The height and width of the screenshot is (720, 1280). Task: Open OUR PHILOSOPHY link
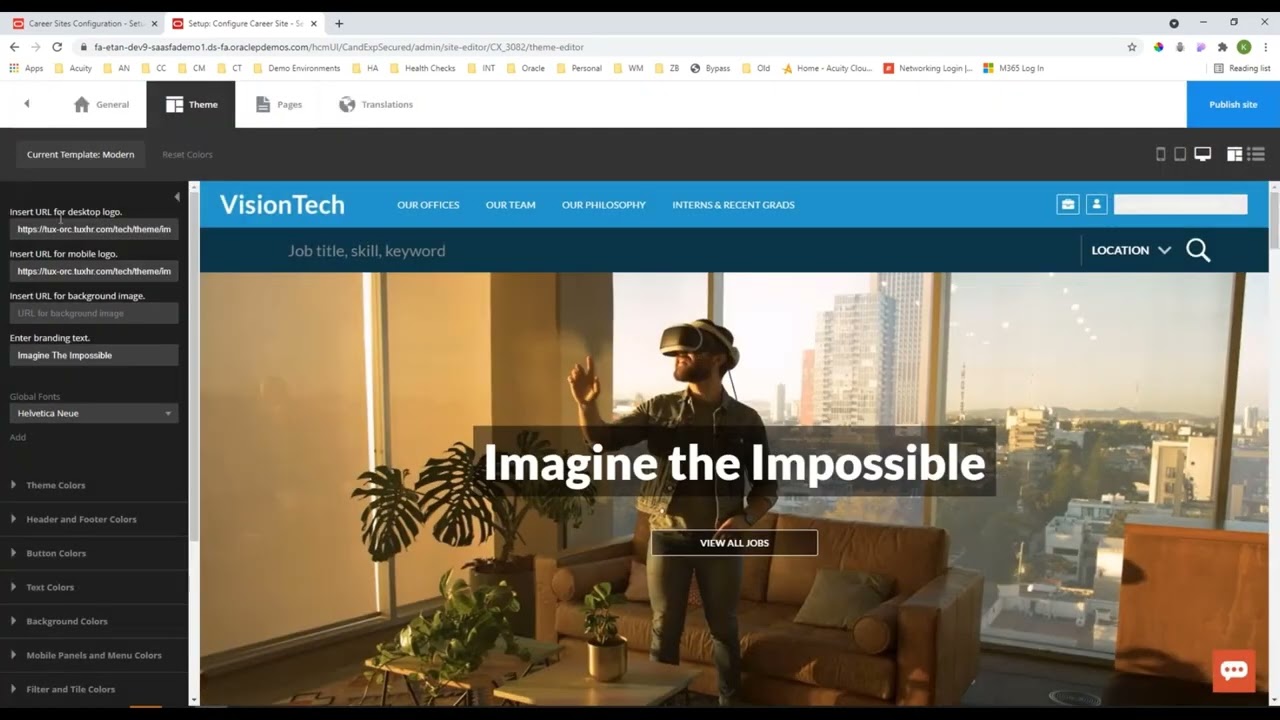[x=604, y=204]
